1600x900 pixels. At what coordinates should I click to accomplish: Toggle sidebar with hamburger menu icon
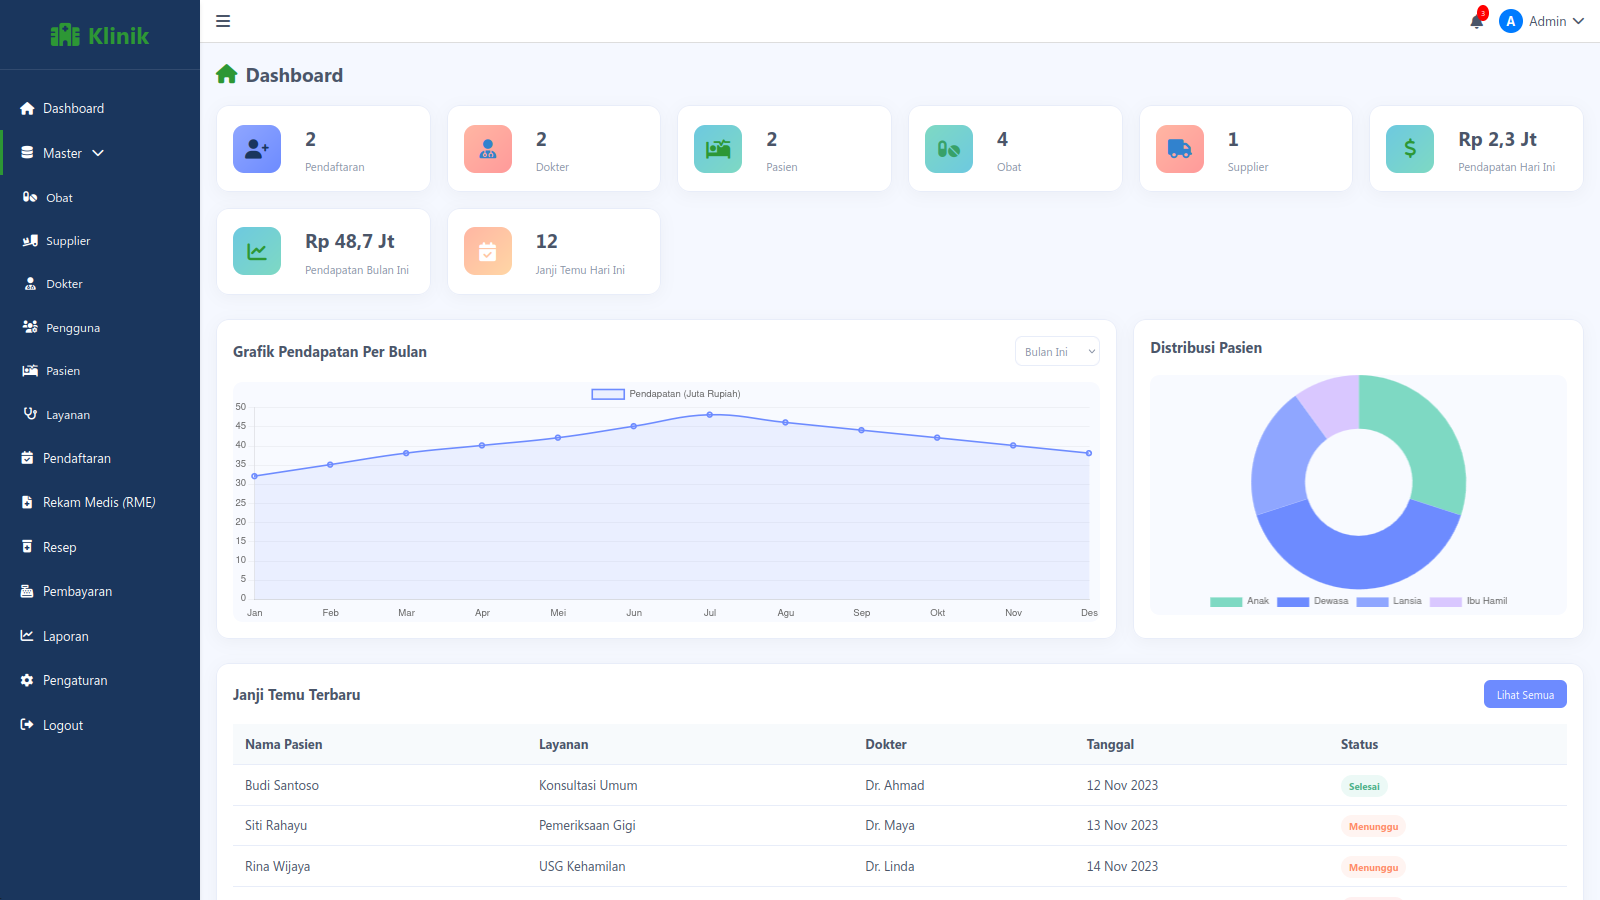tap(223, 21)
